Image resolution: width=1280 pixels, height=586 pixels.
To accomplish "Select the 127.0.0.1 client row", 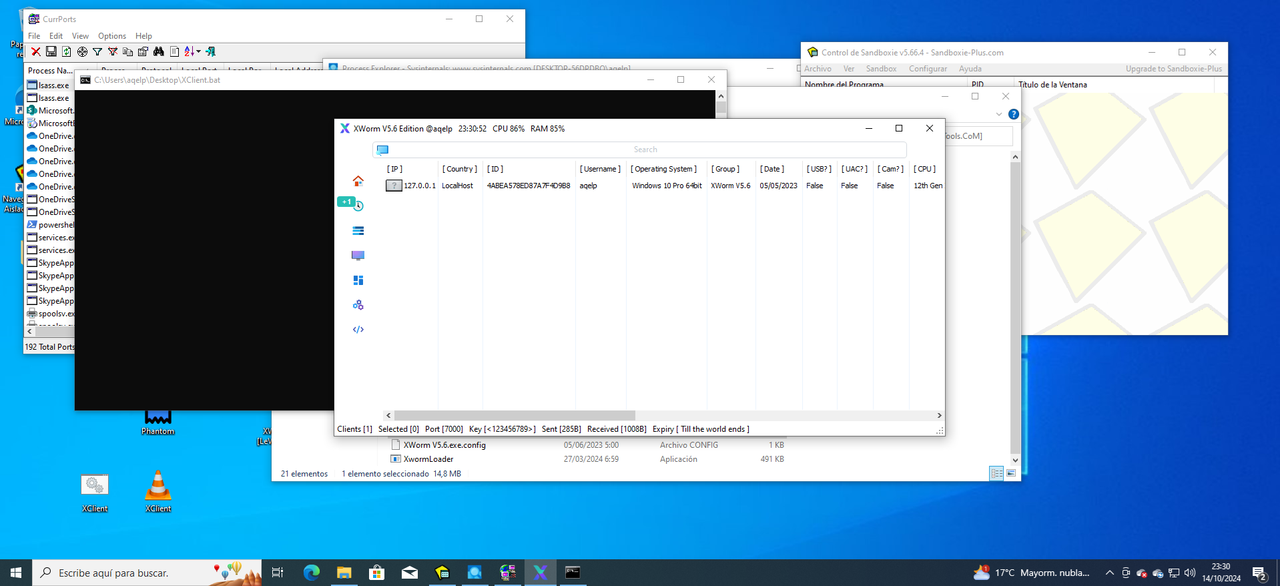I will point(664,185).
